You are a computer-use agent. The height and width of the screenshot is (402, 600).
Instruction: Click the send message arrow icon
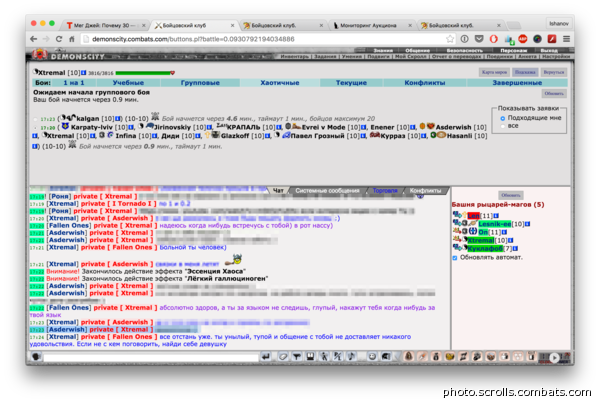click(266, 356)
